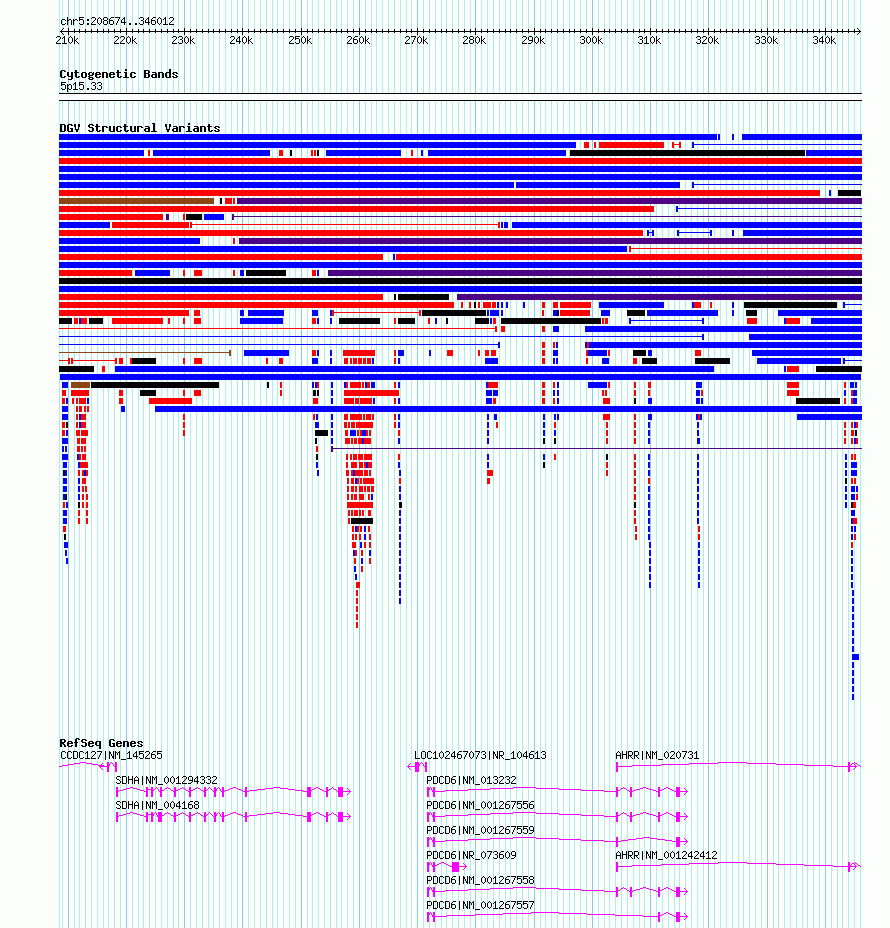Click the 260k ruler position label

[358, 40]
